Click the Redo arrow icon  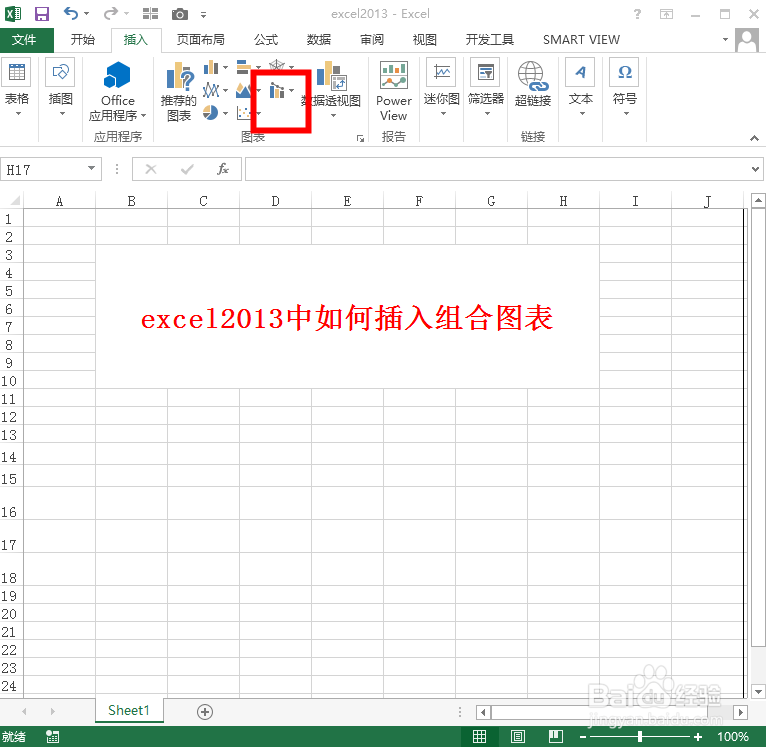111,13
